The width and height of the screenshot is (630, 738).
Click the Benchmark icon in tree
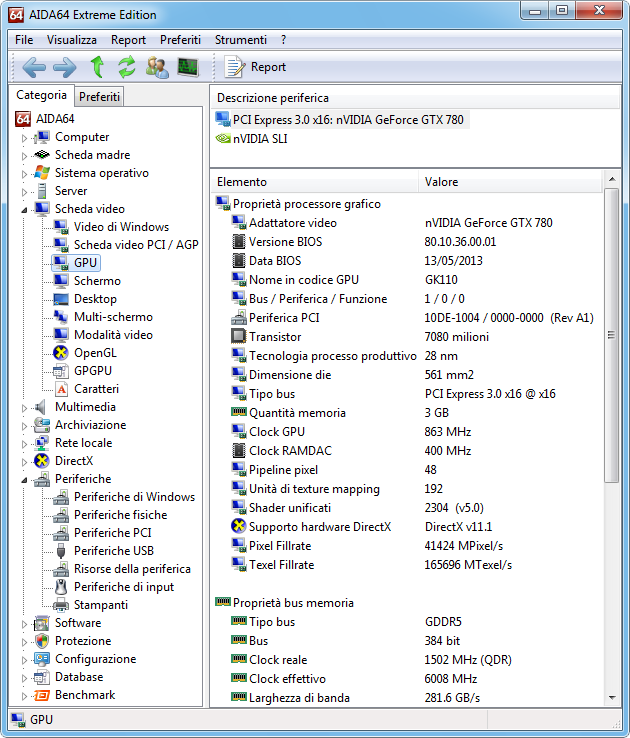pos(42,695)
